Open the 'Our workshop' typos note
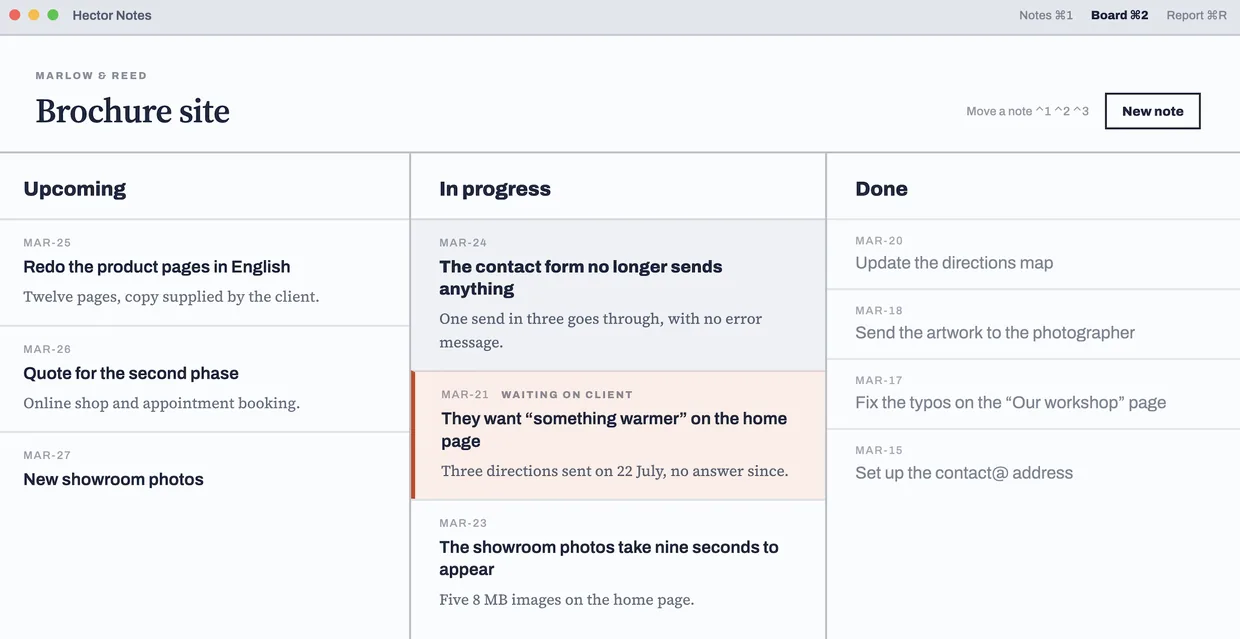The image size is (1240, 639). pos(1033,394)
